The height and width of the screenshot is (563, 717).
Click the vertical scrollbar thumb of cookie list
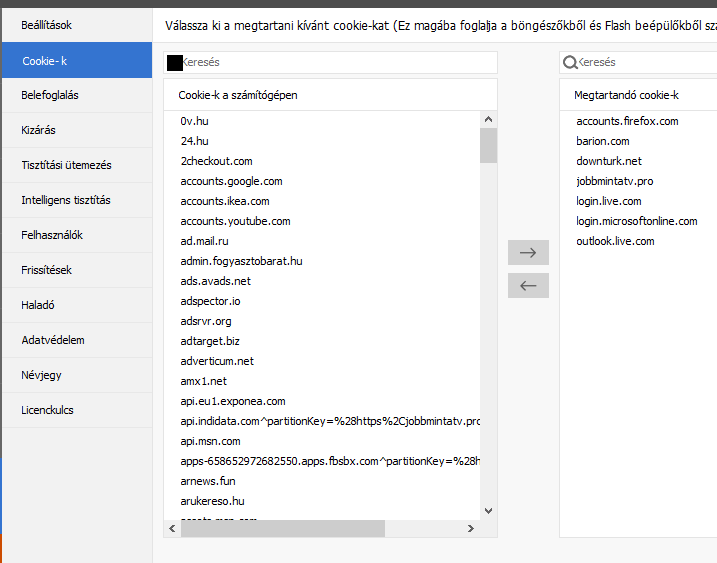point(488,145)
